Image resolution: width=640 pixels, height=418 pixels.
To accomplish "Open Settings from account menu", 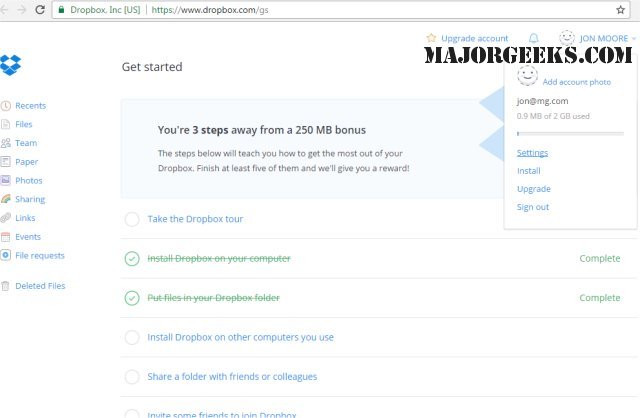I will pos(532,153).
